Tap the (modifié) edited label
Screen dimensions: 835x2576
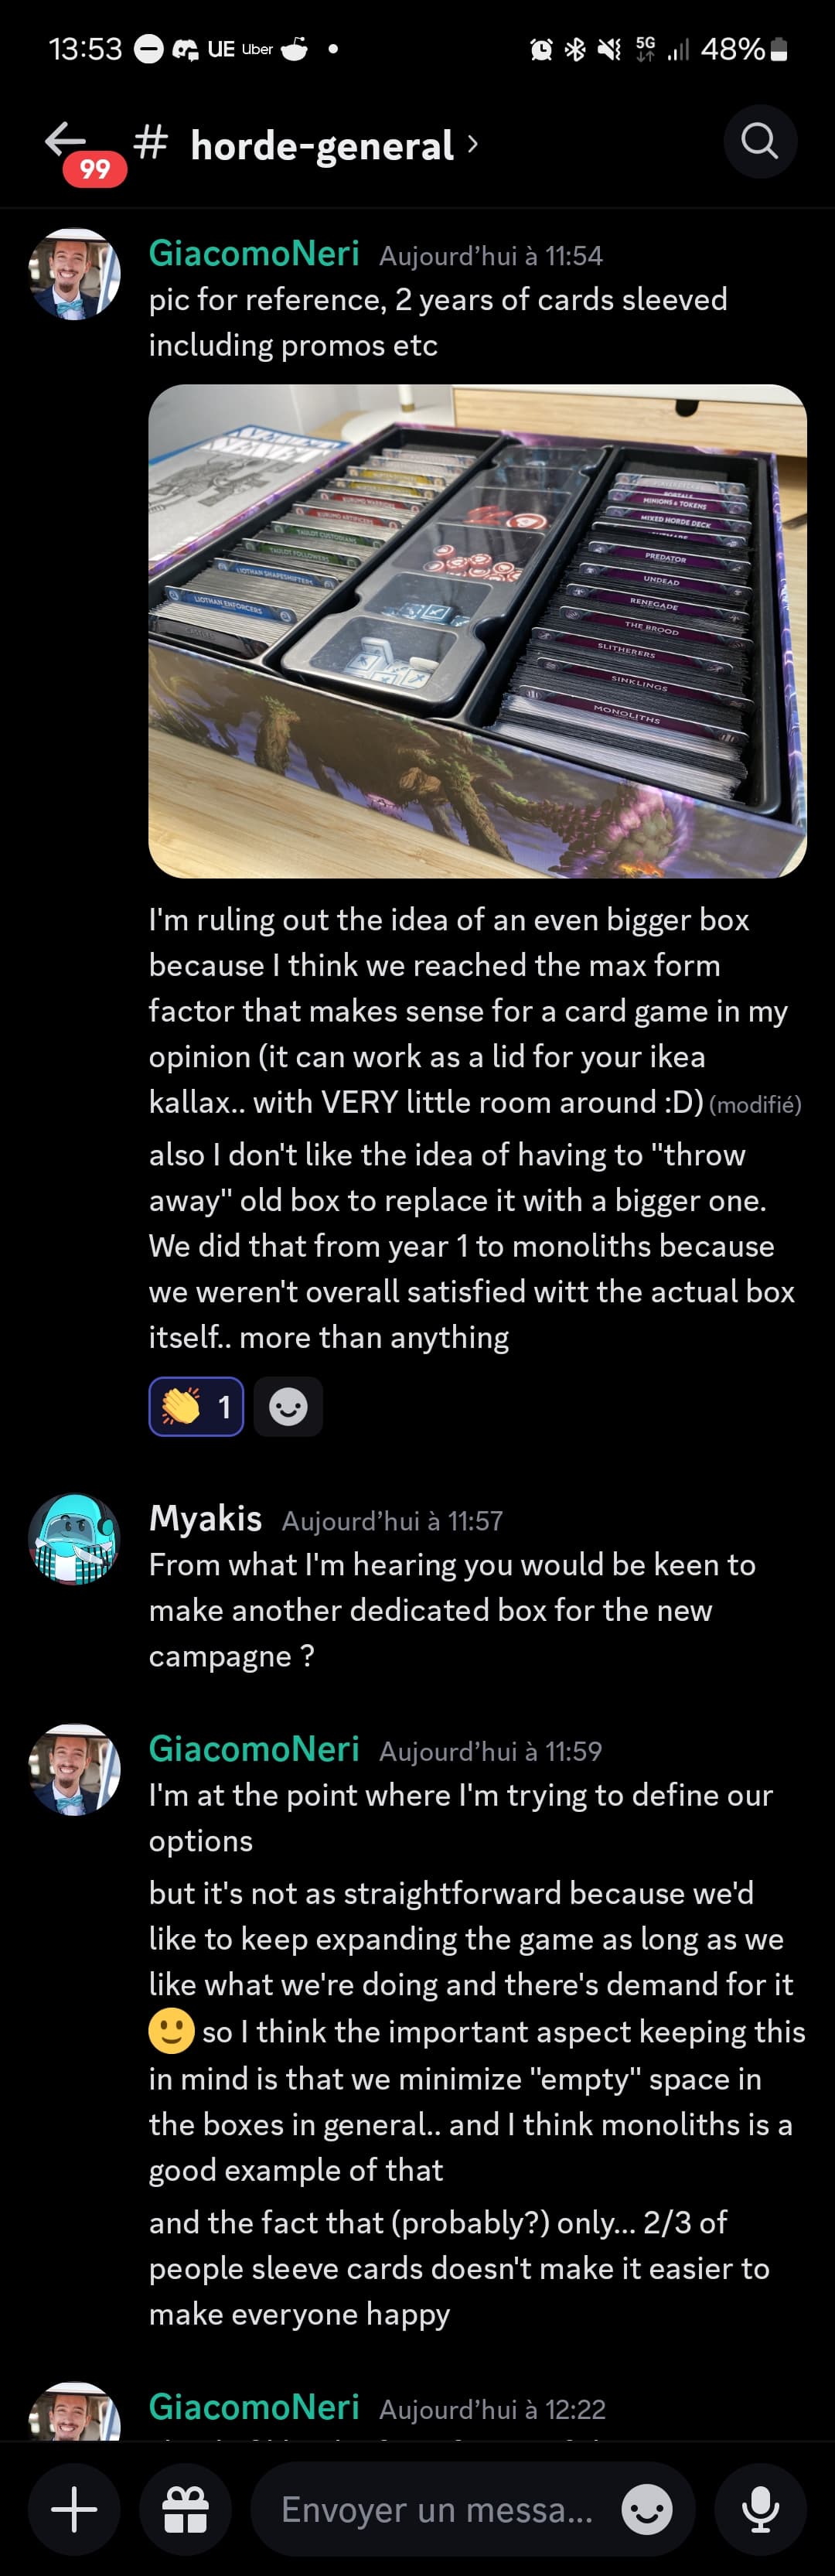pyautogui.click(x=755, y=1105)
